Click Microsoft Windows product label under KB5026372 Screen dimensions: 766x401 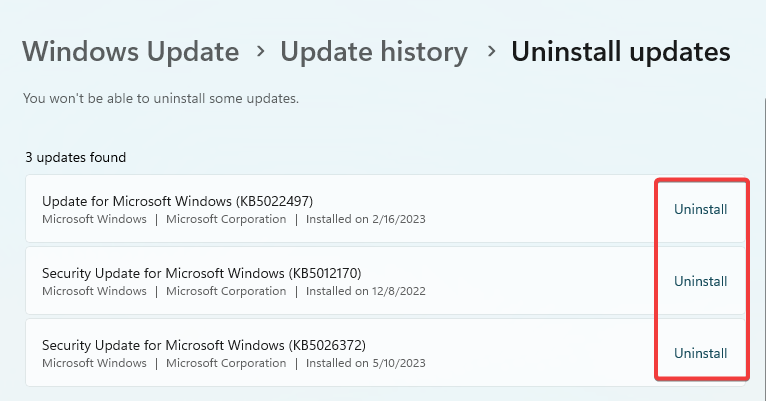click(x=94, y=363)
